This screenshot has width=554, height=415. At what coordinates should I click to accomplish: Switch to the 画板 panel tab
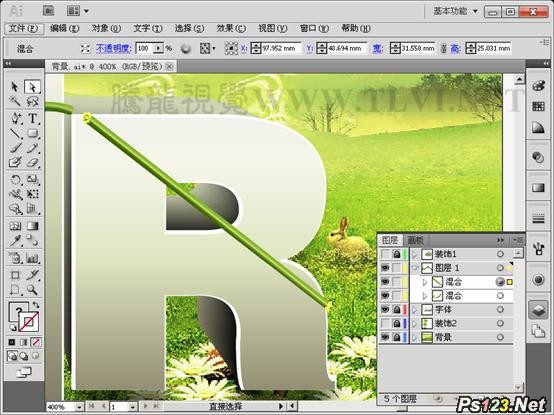(416, 240)
